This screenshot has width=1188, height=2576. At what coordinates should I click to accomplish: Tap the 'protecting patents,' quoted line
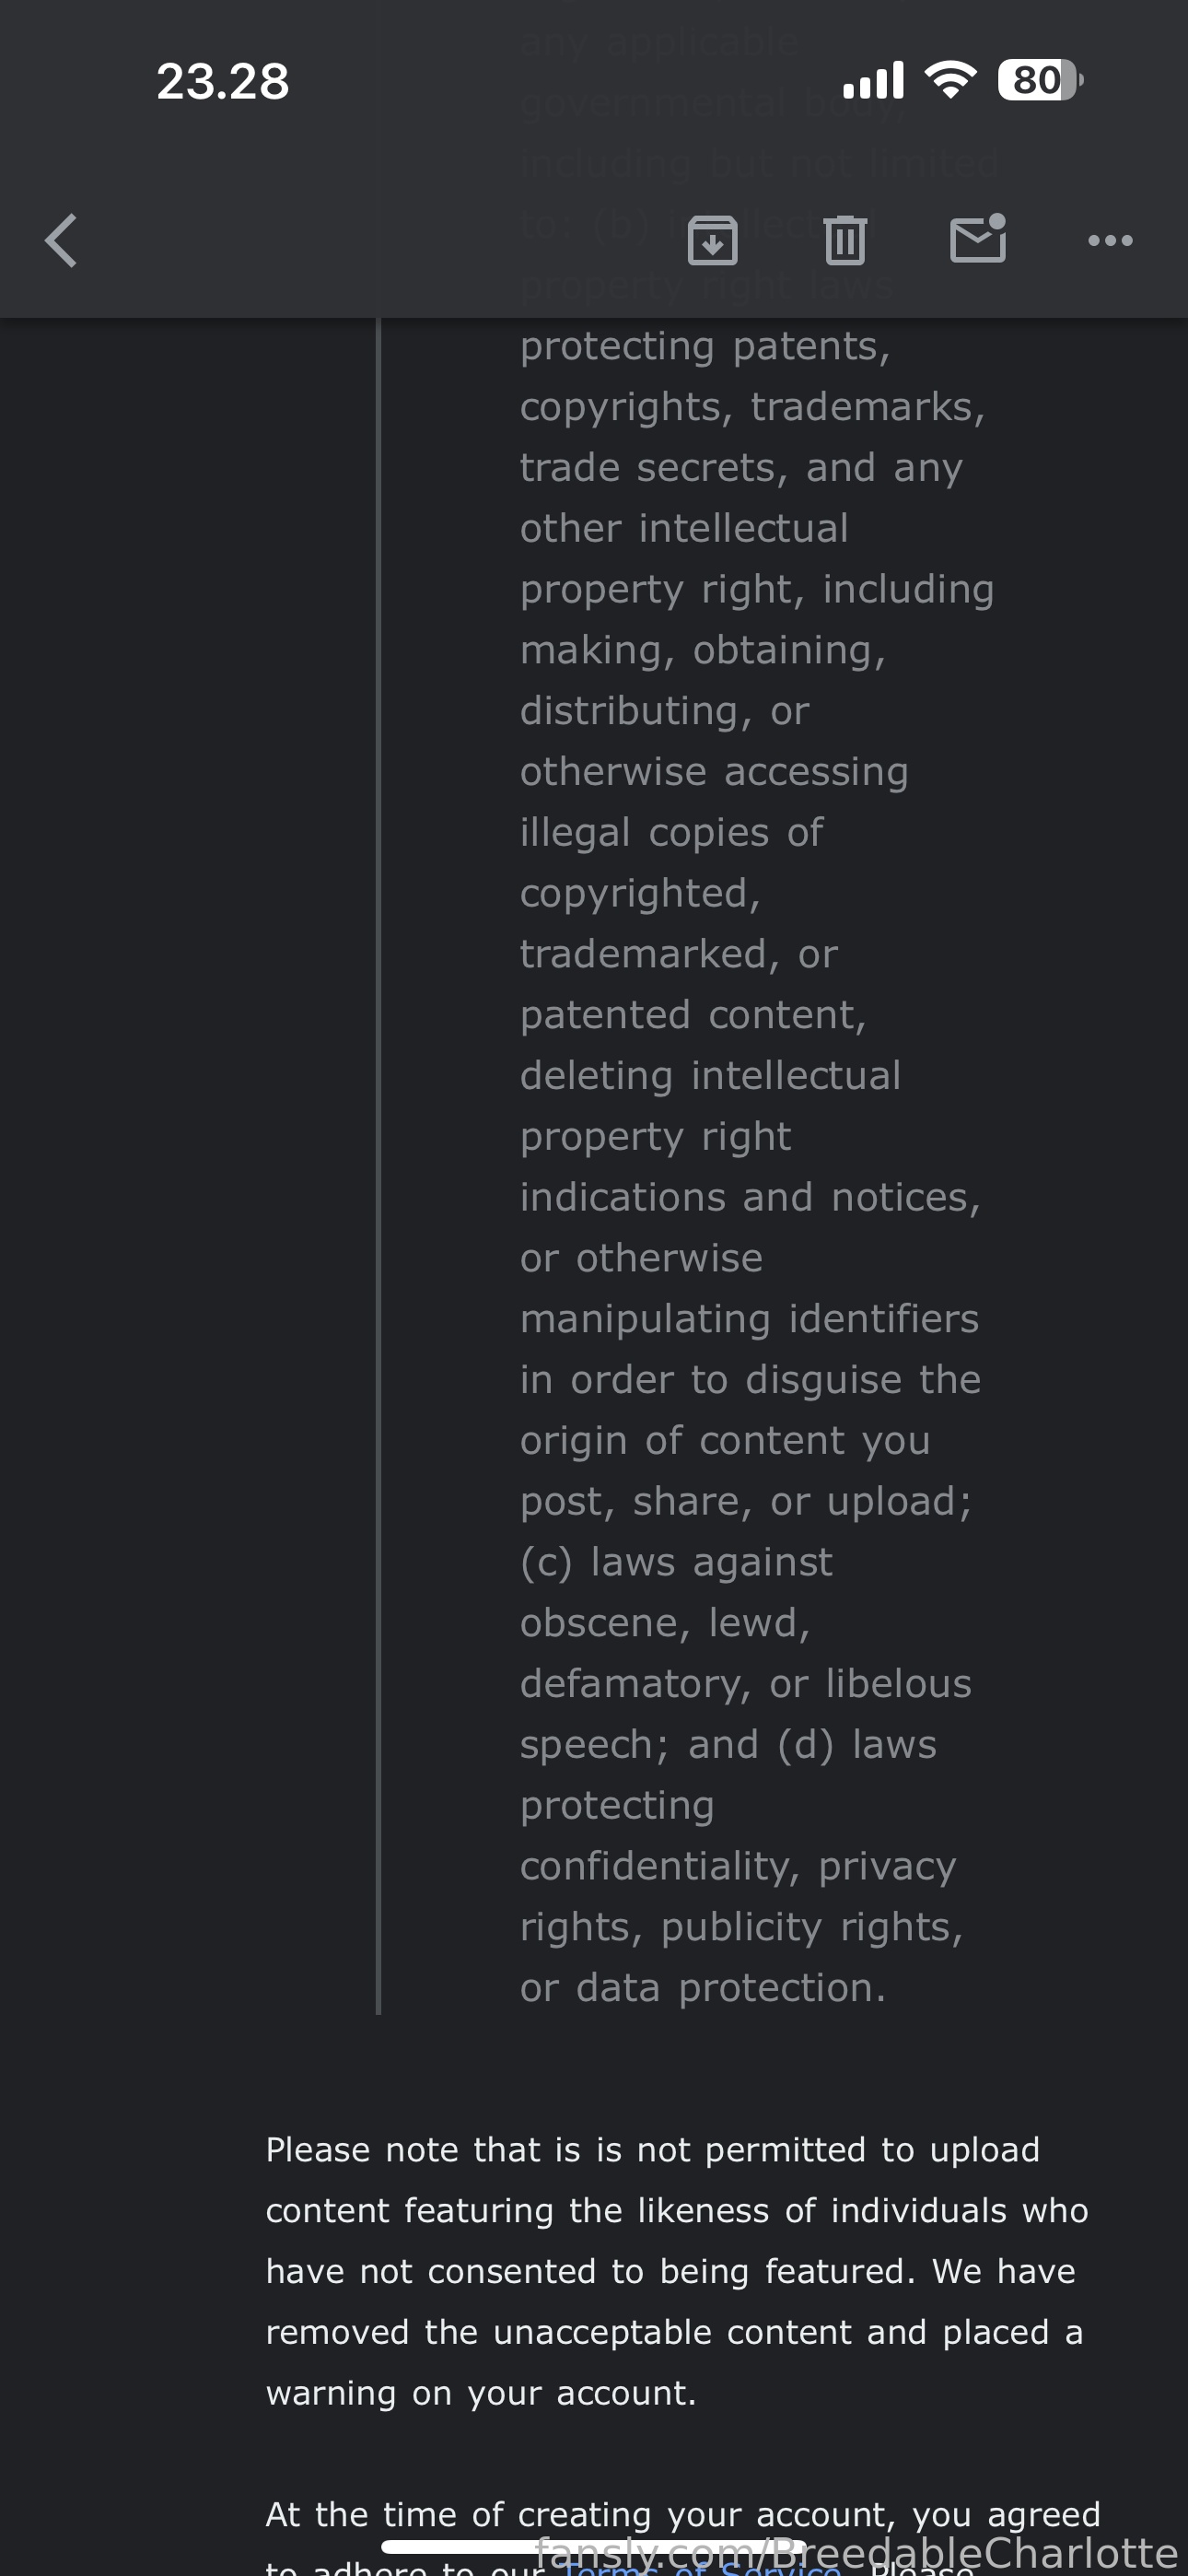click(705, 346)
